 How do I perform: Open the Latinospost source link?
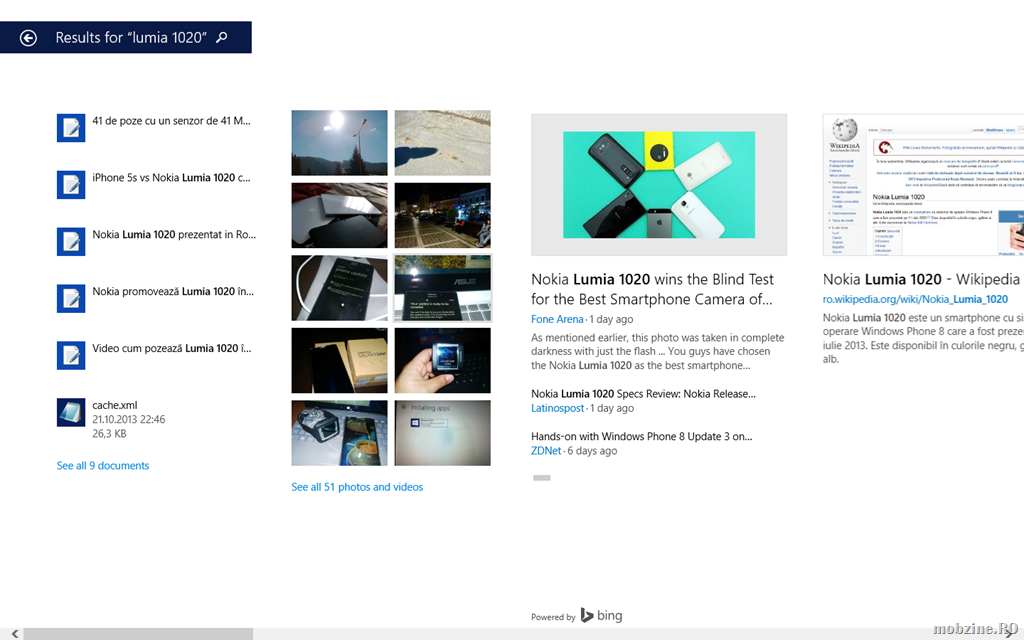(558, 408)
